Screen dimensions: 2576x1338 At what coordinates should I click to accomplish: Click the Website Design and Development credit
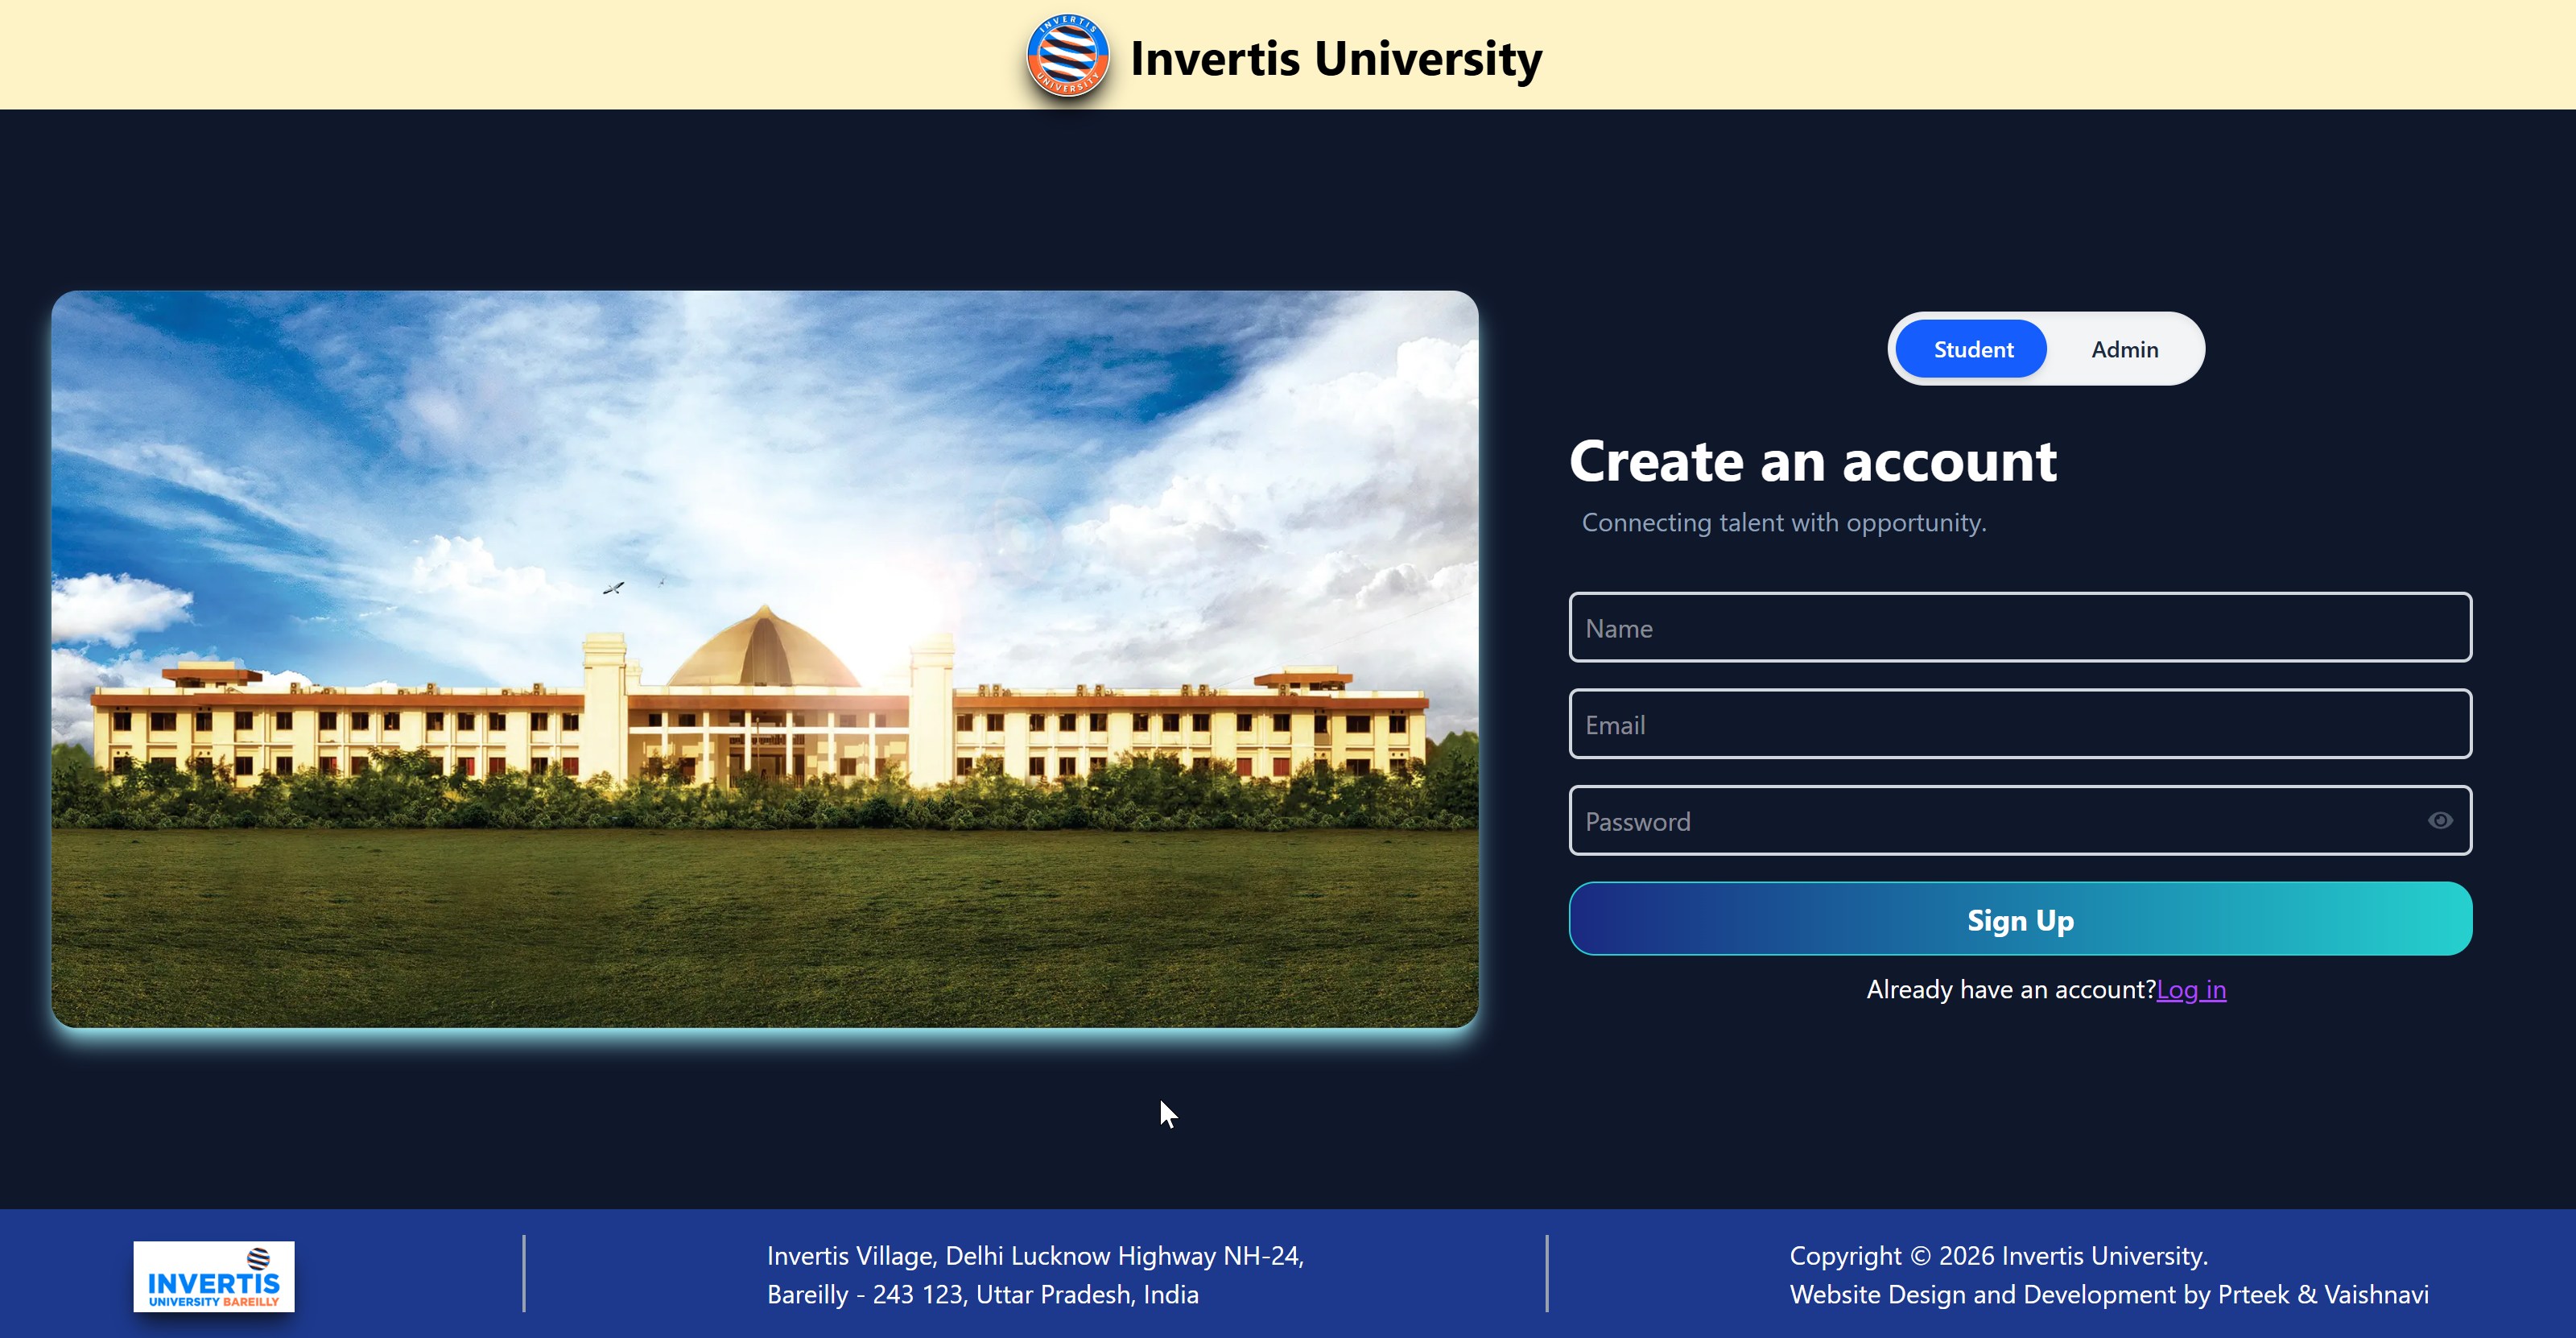[x=2108, y=1294]
